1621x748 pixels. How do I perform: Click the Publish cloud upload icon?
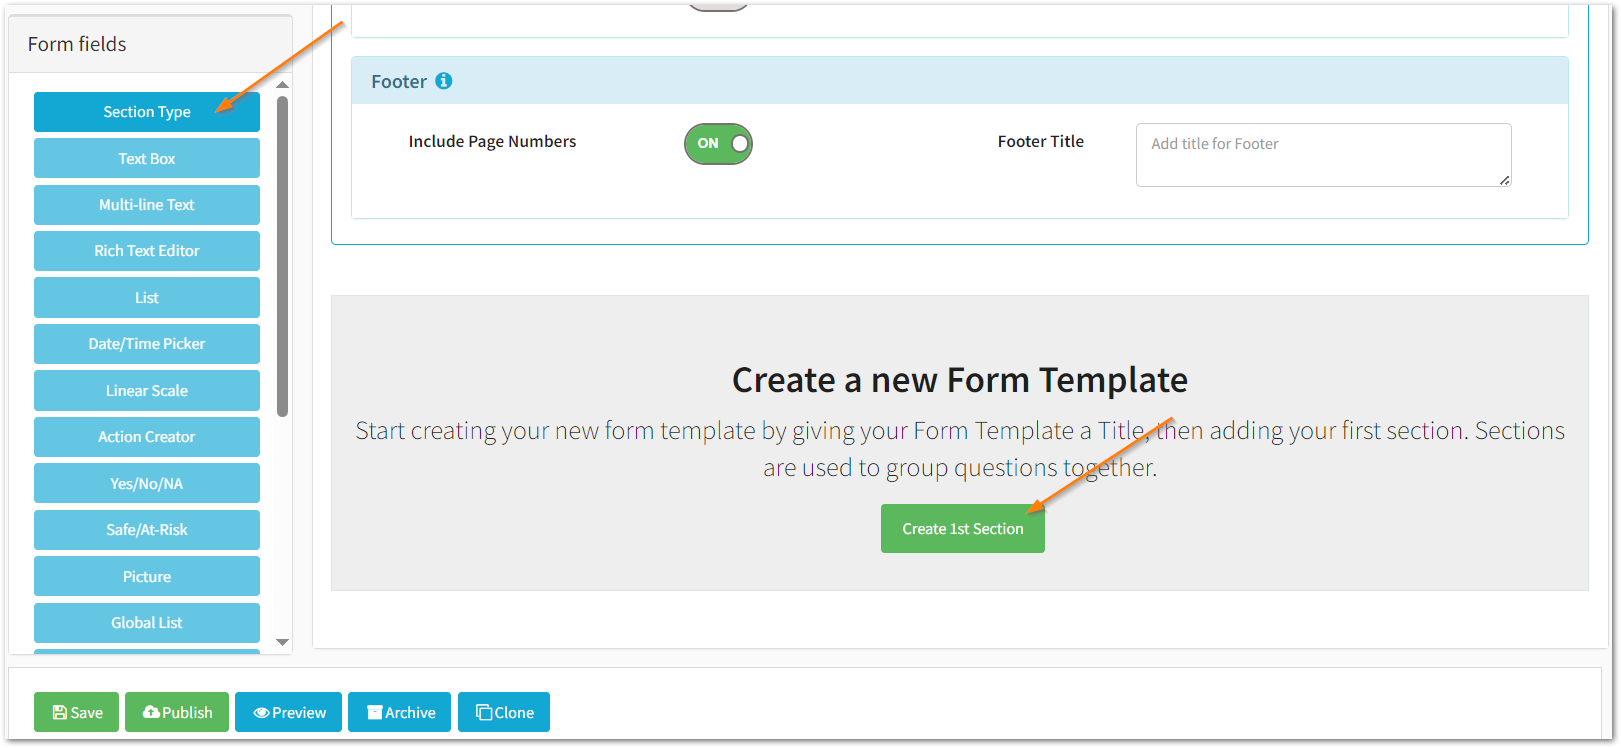click(151, 712)
